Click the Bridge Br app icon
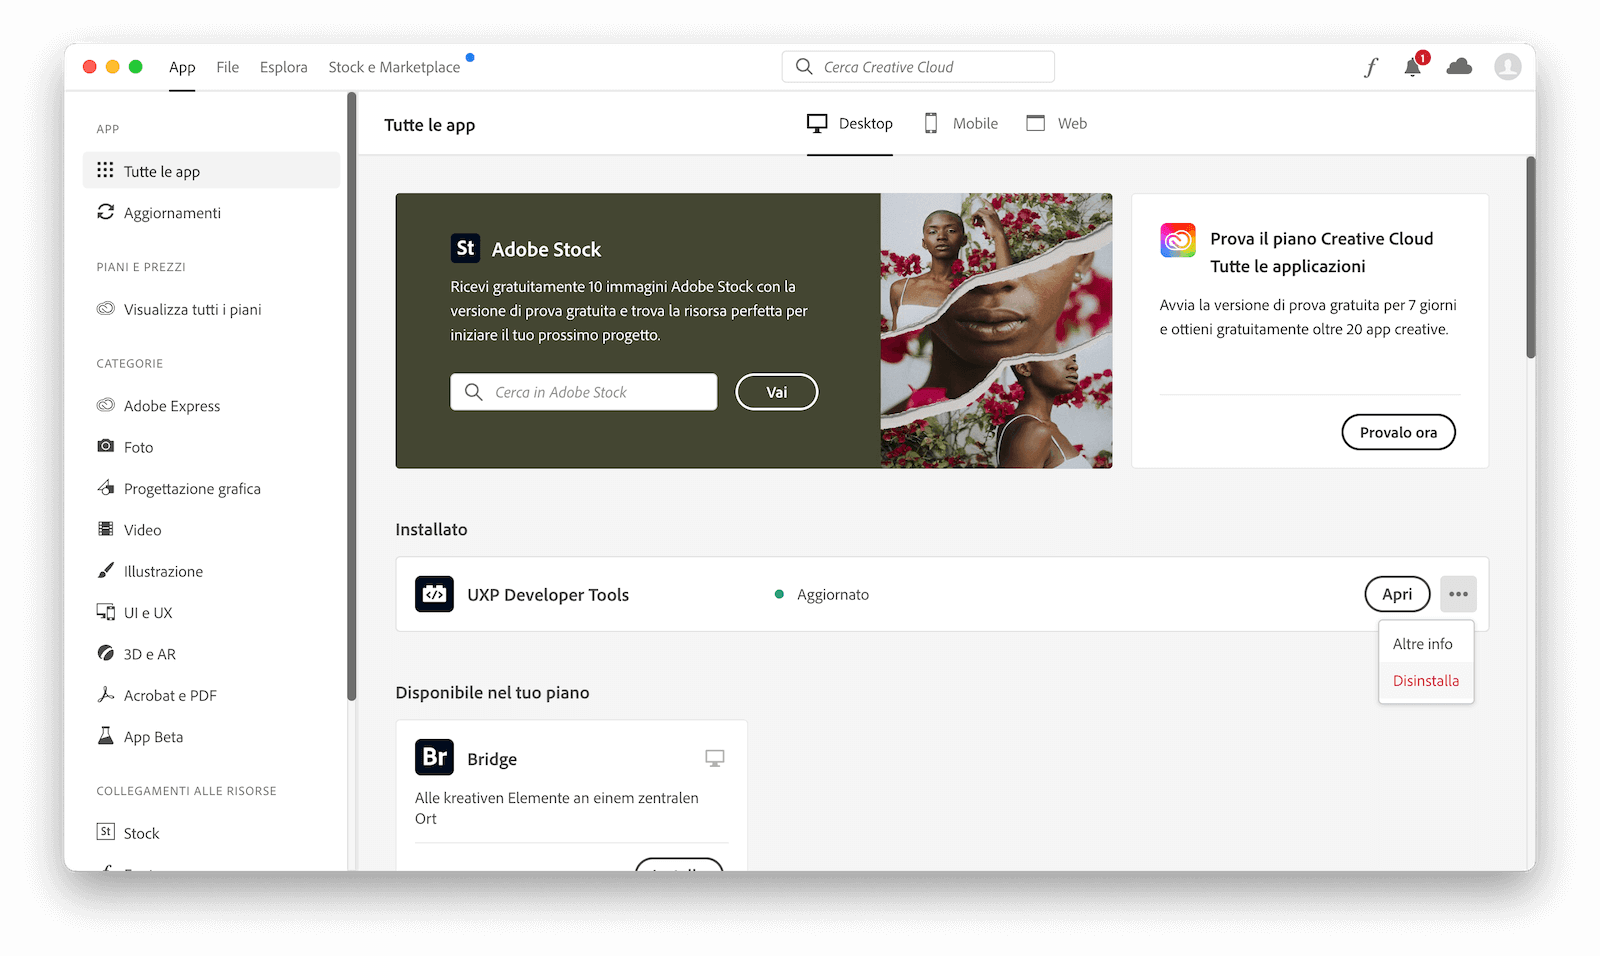Viewport: 1600px width, 956px height. coord(434,757)
